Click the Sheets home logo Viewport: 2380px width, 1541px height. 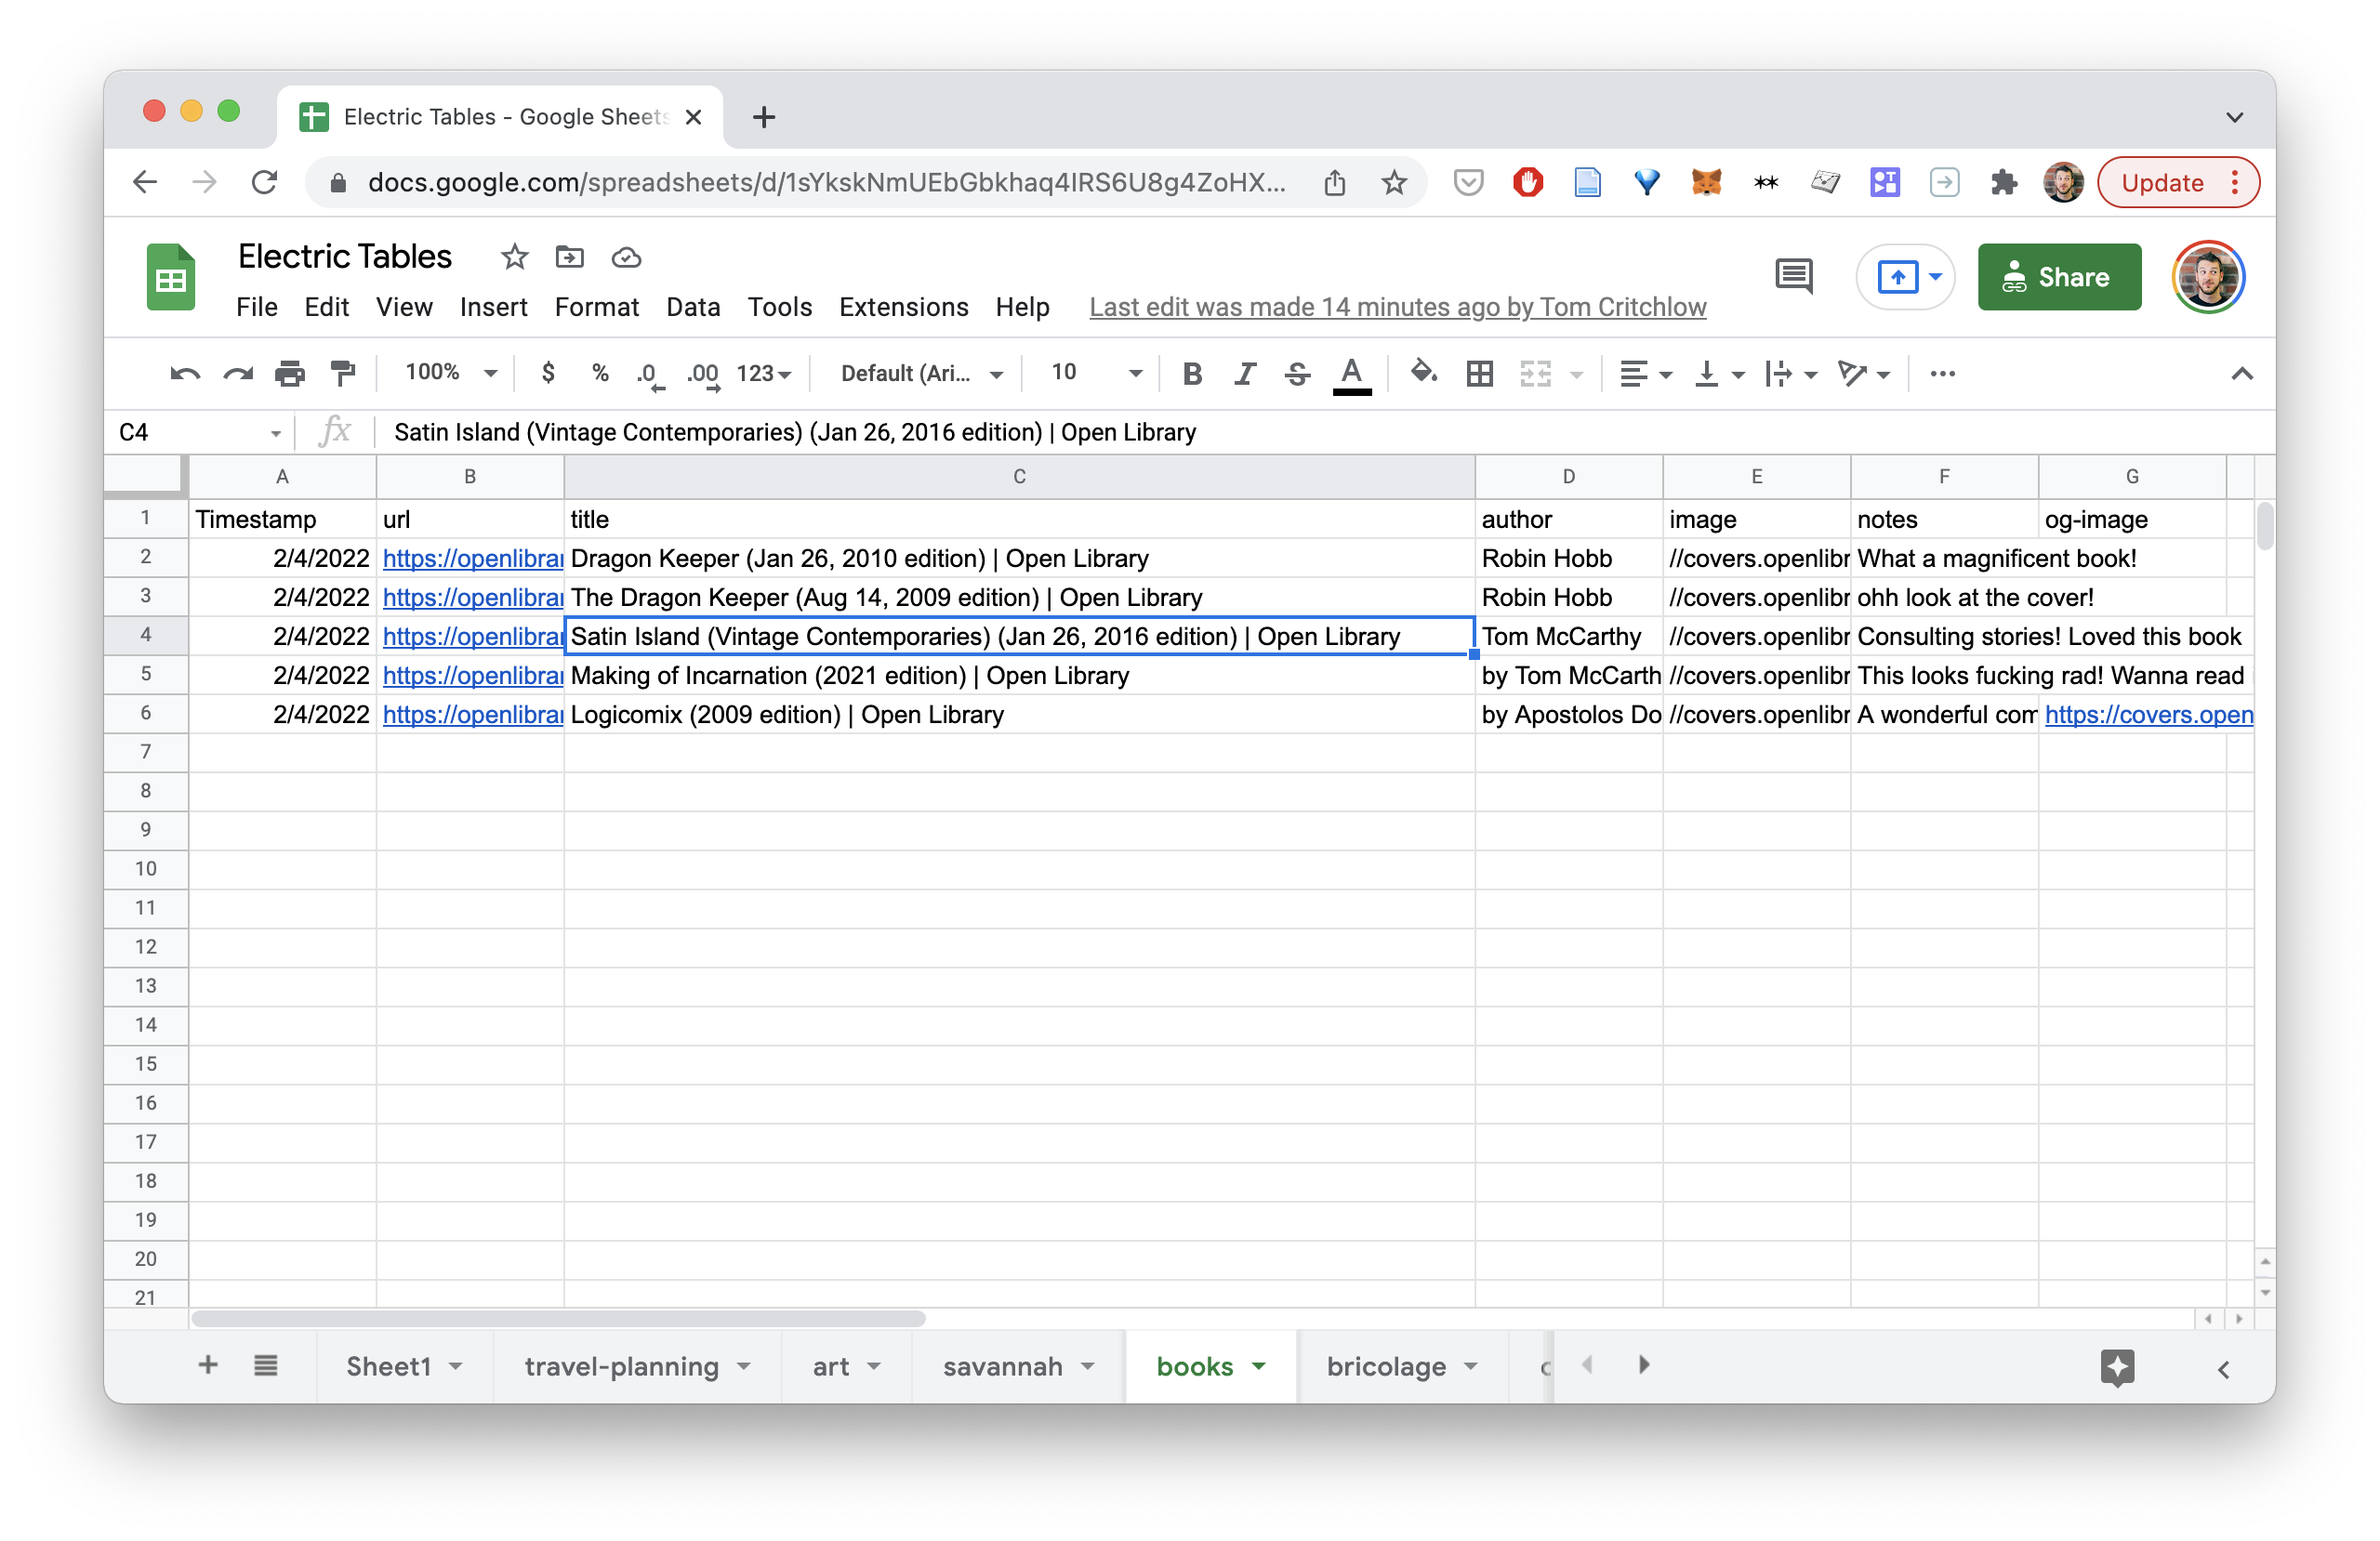point(171,277)
